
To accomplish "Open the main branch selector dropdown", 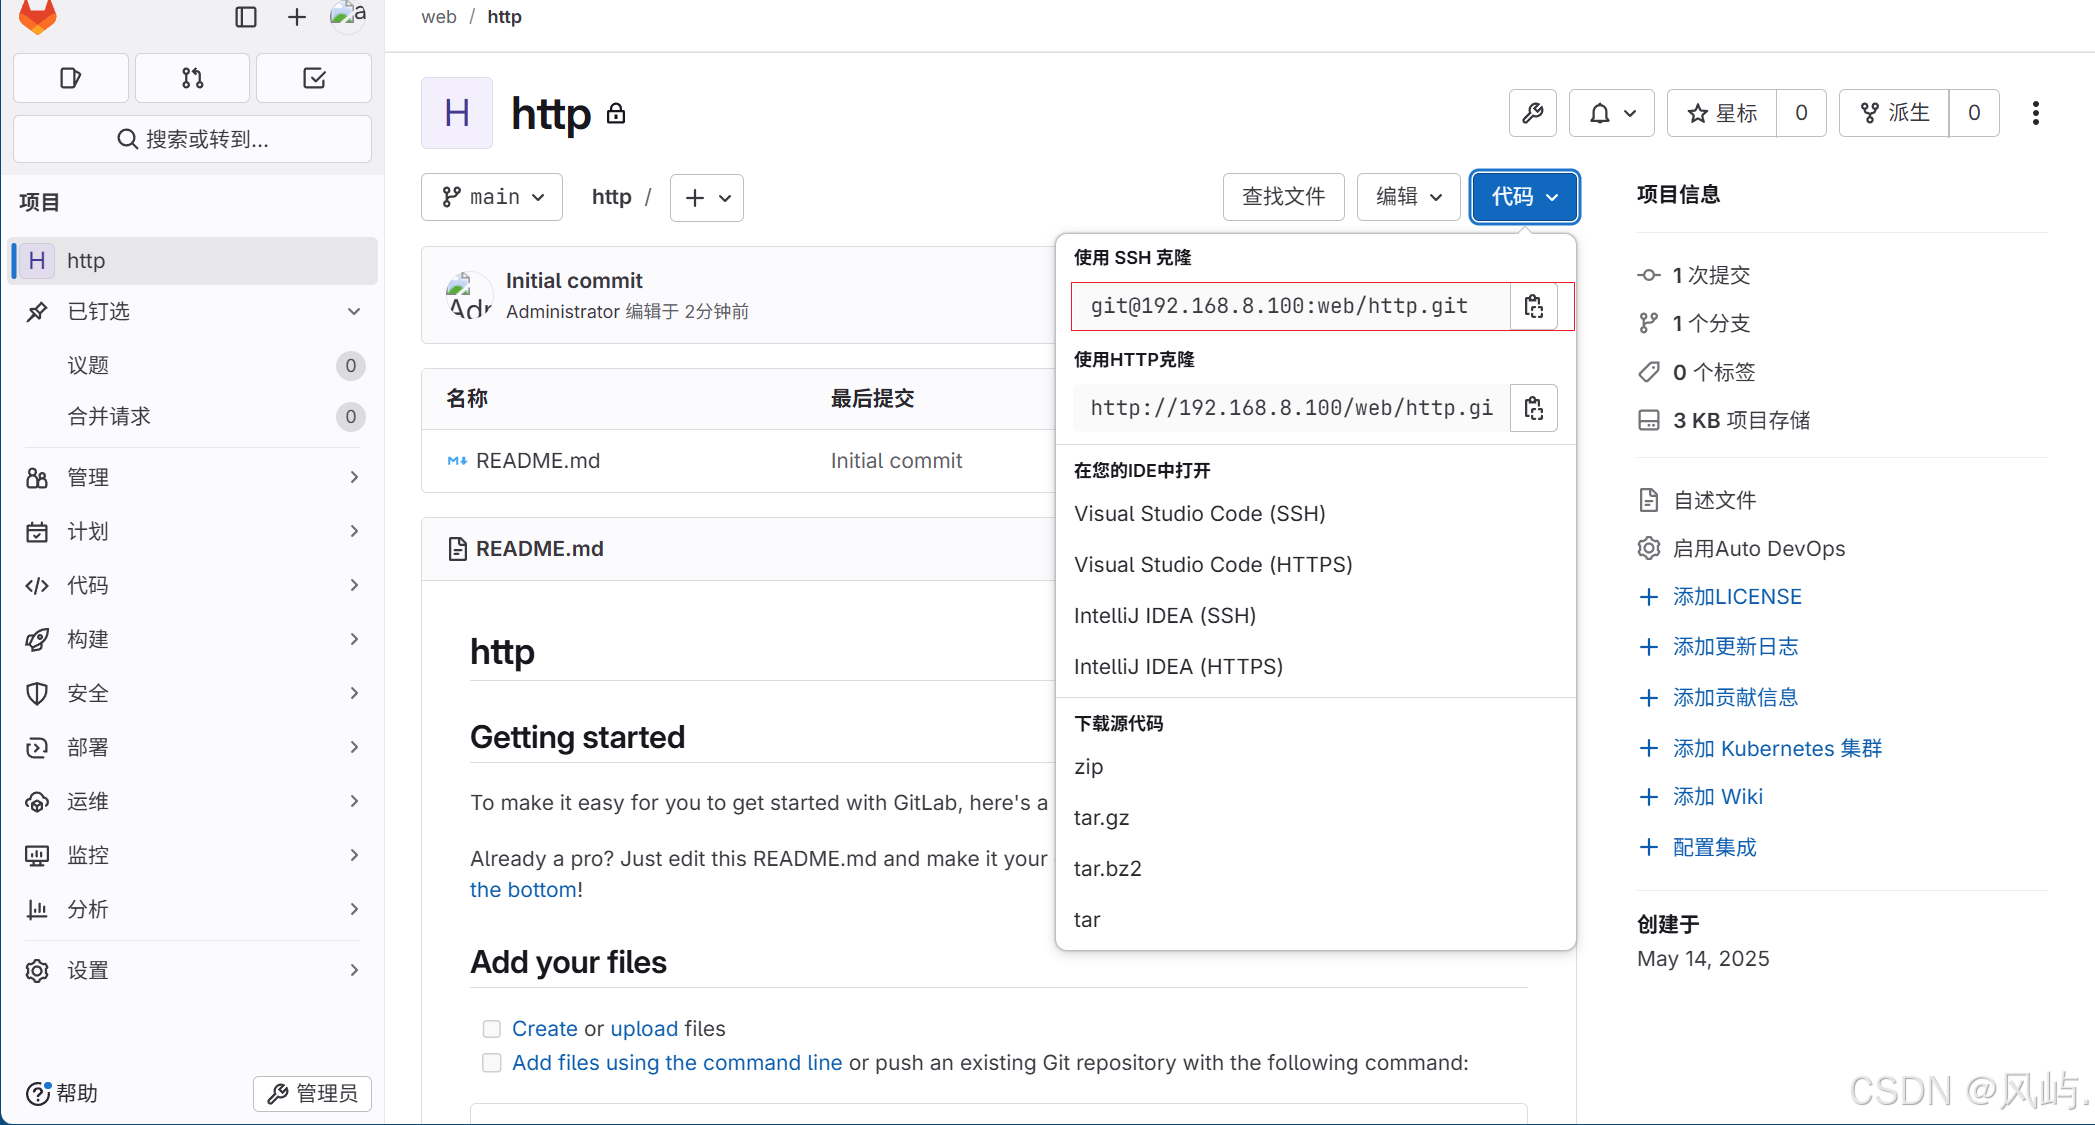I will tap(492, 197).
